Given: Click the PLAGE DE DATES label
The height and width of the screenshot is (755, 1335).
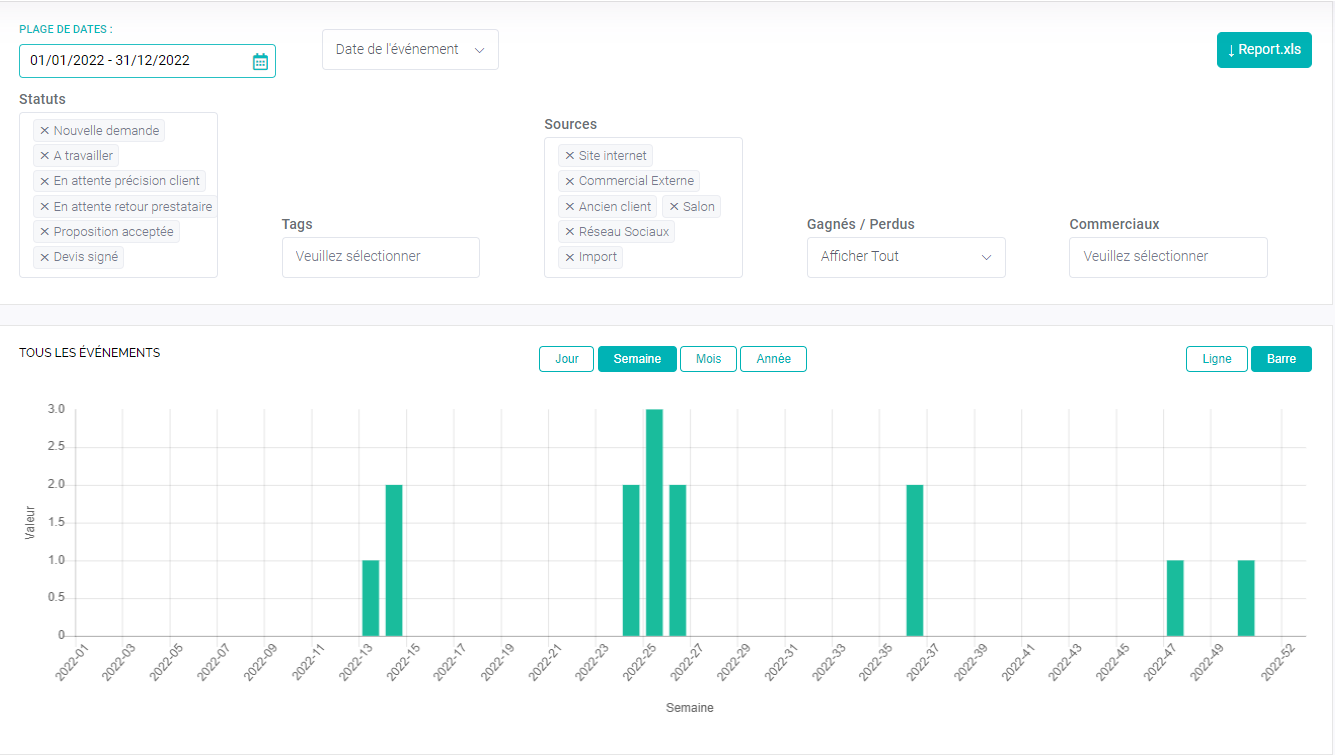Looking at the screenshot, I should click(x=66, y=30).
